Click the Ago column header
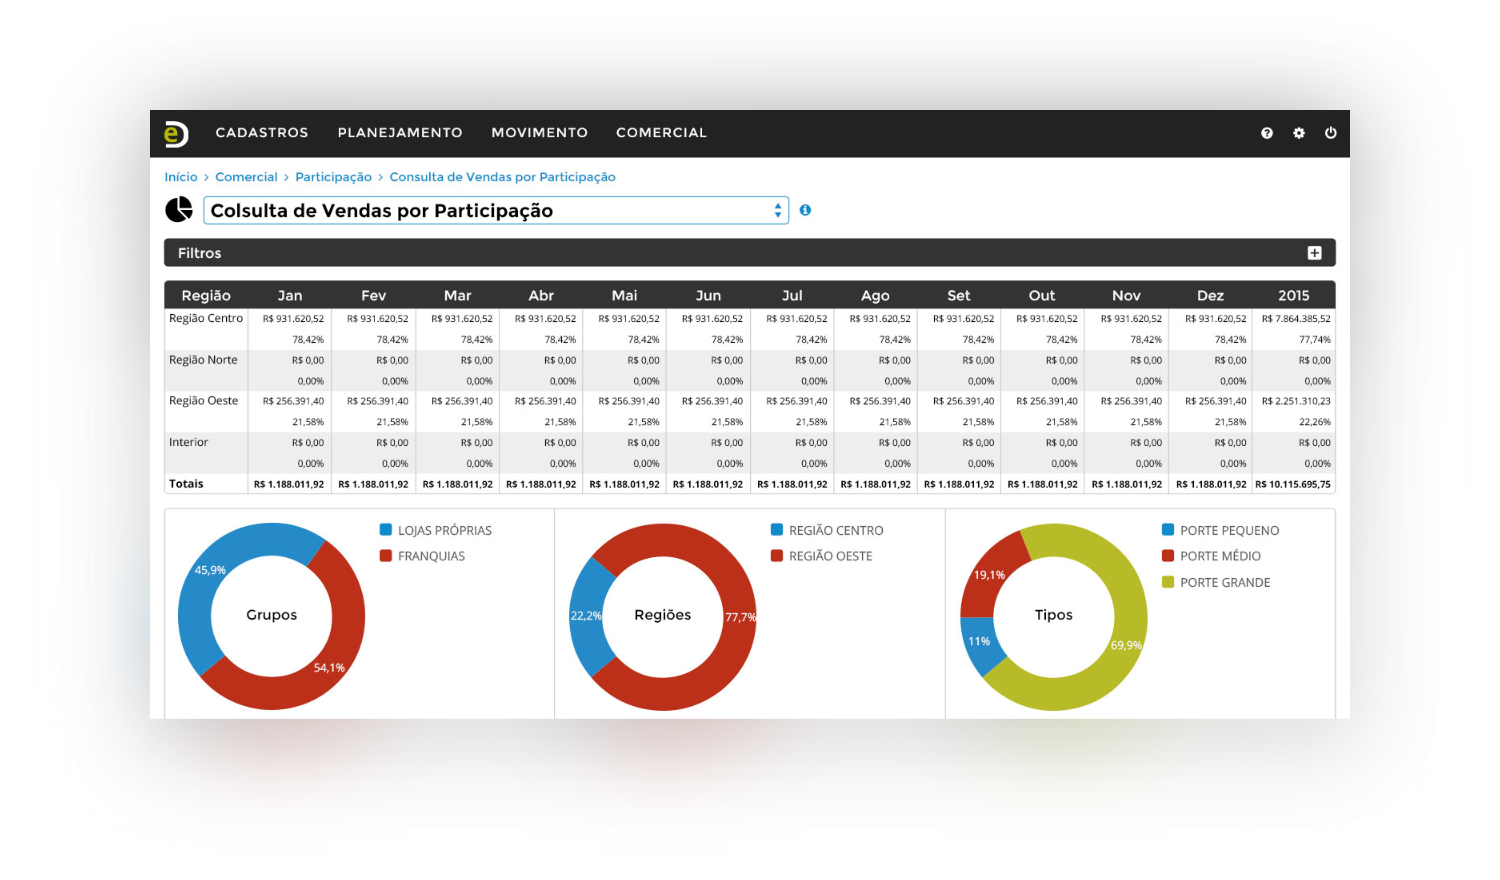1500x880 pixels. [x=875, y=295]
